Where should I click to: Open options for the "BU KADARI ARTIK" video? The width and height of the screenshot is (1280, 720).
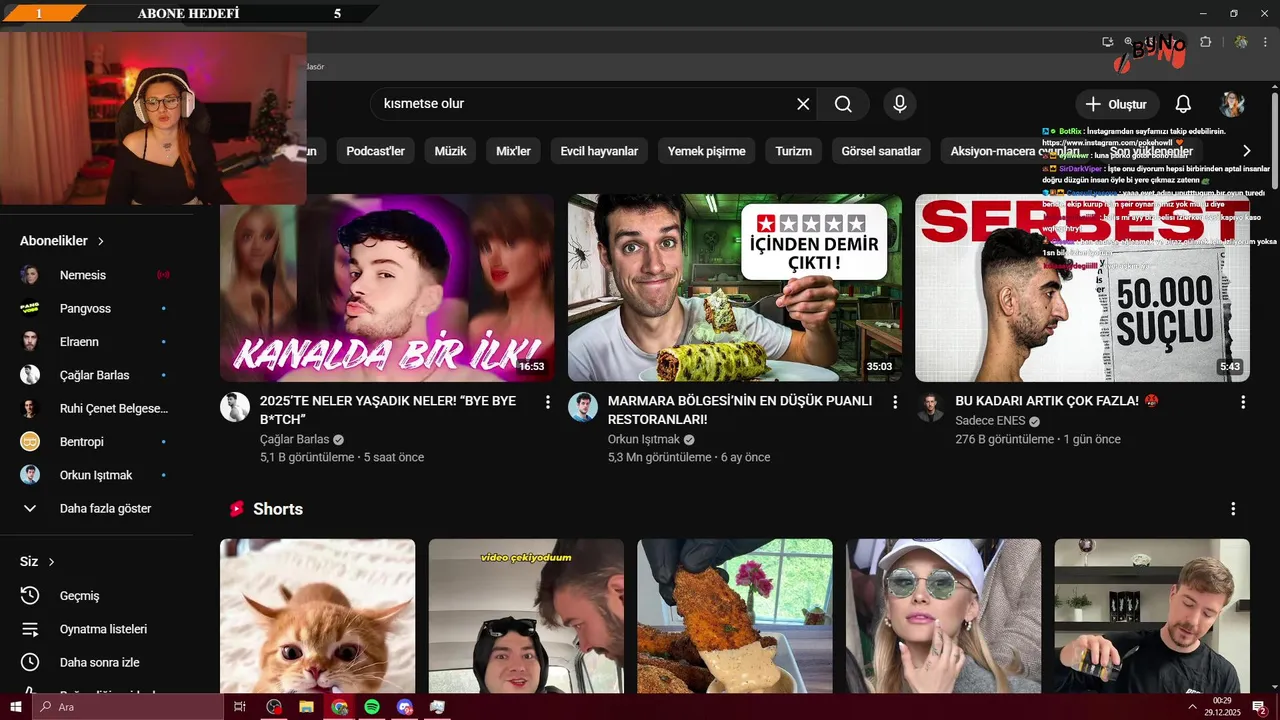[x=1243, y=402]
